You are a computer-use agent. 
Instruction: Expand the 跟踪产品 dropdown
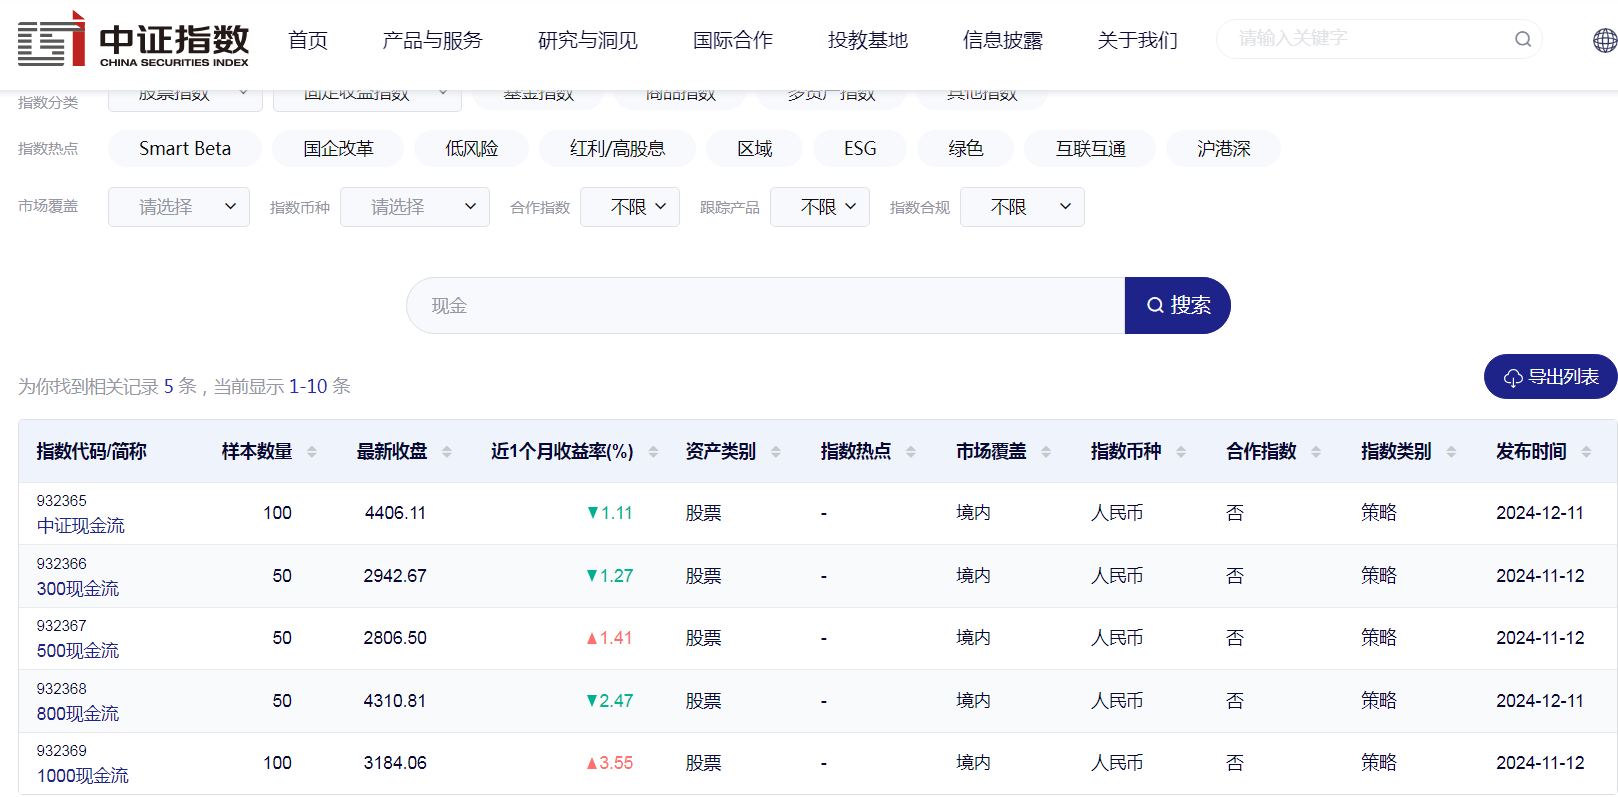click(819, 207)
